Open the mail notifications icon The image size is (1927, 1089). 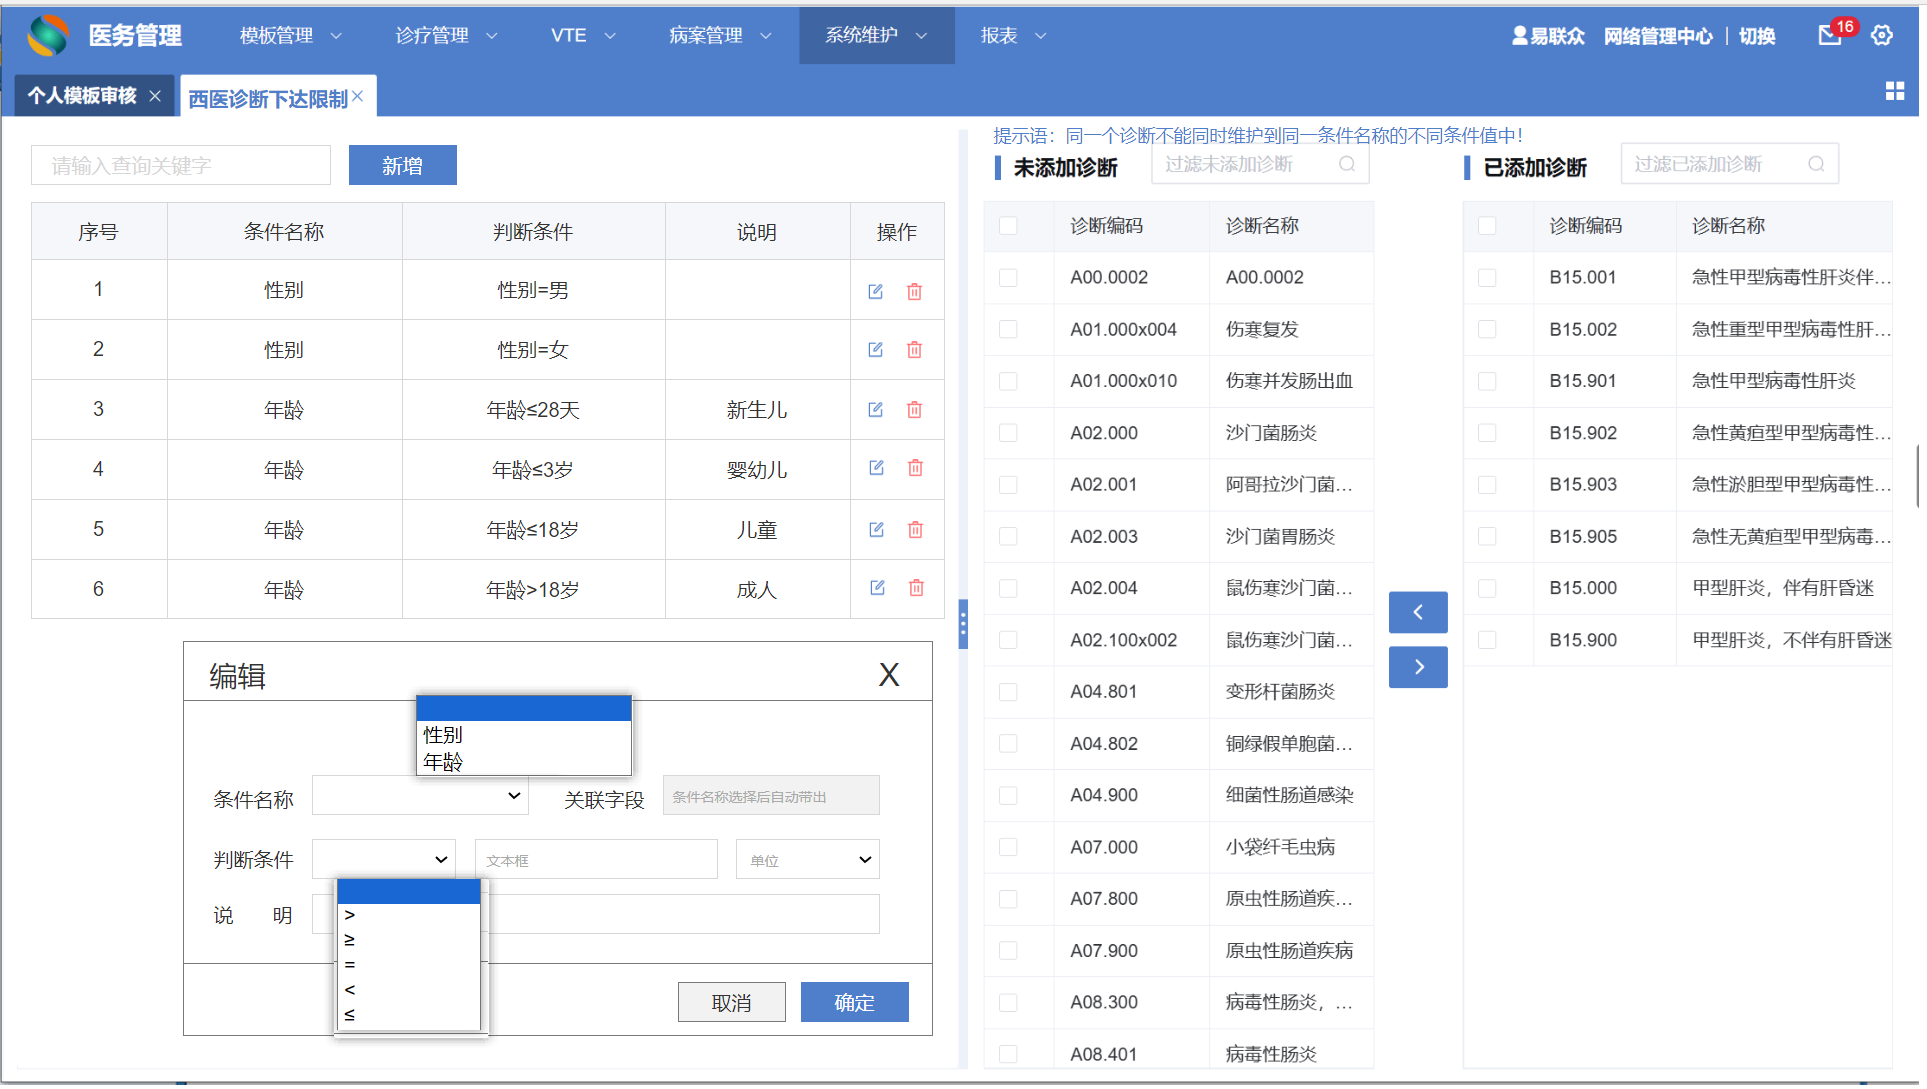click(1829, 36)
